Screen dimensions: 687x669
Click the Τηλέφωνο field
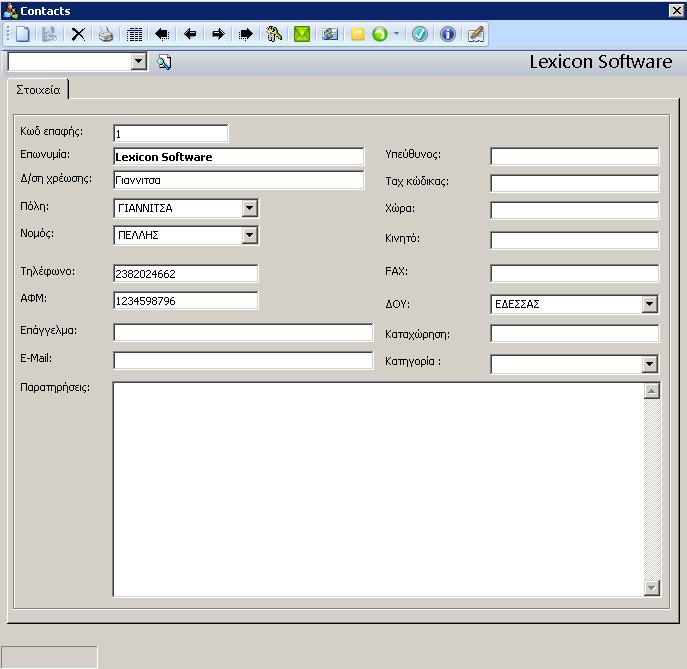click(186, 274)
